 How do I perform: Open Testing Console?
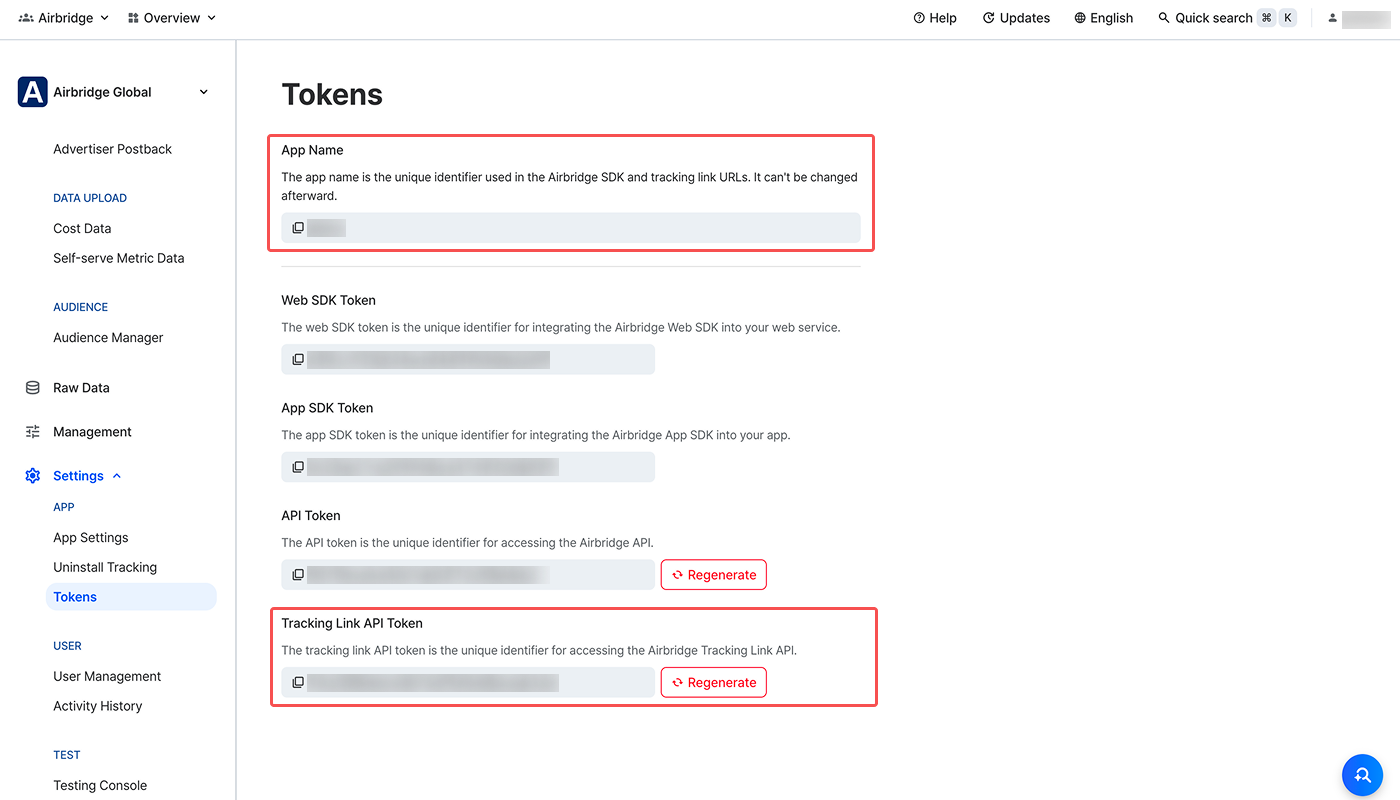point(100,785)
